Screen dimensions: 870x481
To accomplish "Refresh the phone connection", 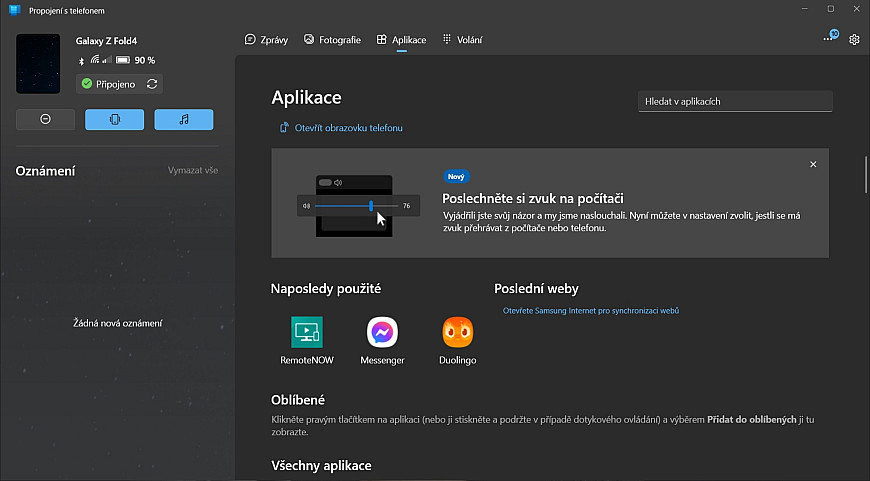I will pos(152,84).
